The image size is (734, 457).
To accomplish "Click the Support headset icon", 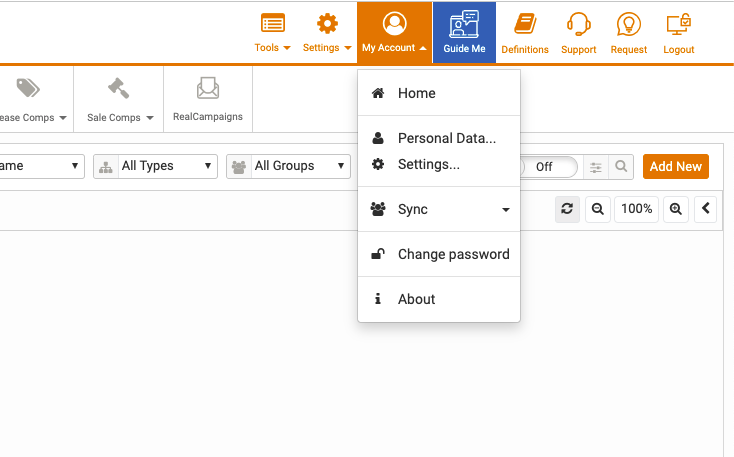I will pos(579,24).
